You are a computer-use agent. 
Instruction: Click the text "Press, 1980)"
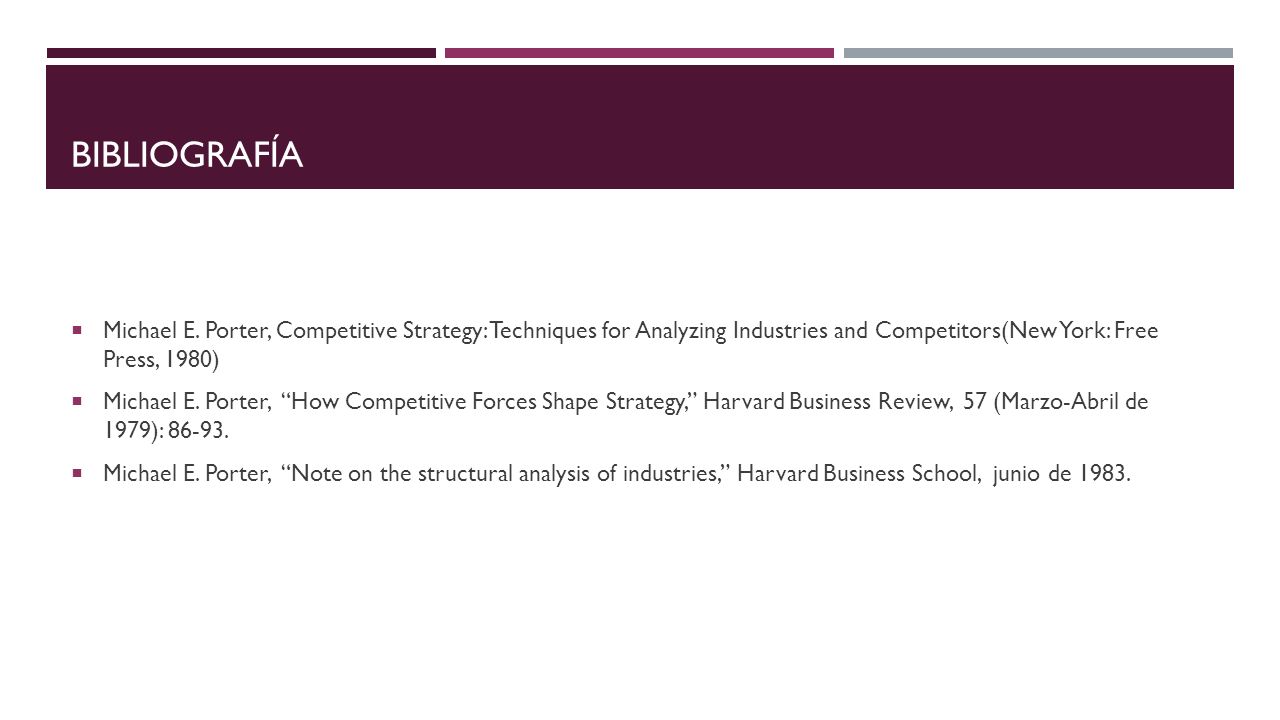click(161, 357)
